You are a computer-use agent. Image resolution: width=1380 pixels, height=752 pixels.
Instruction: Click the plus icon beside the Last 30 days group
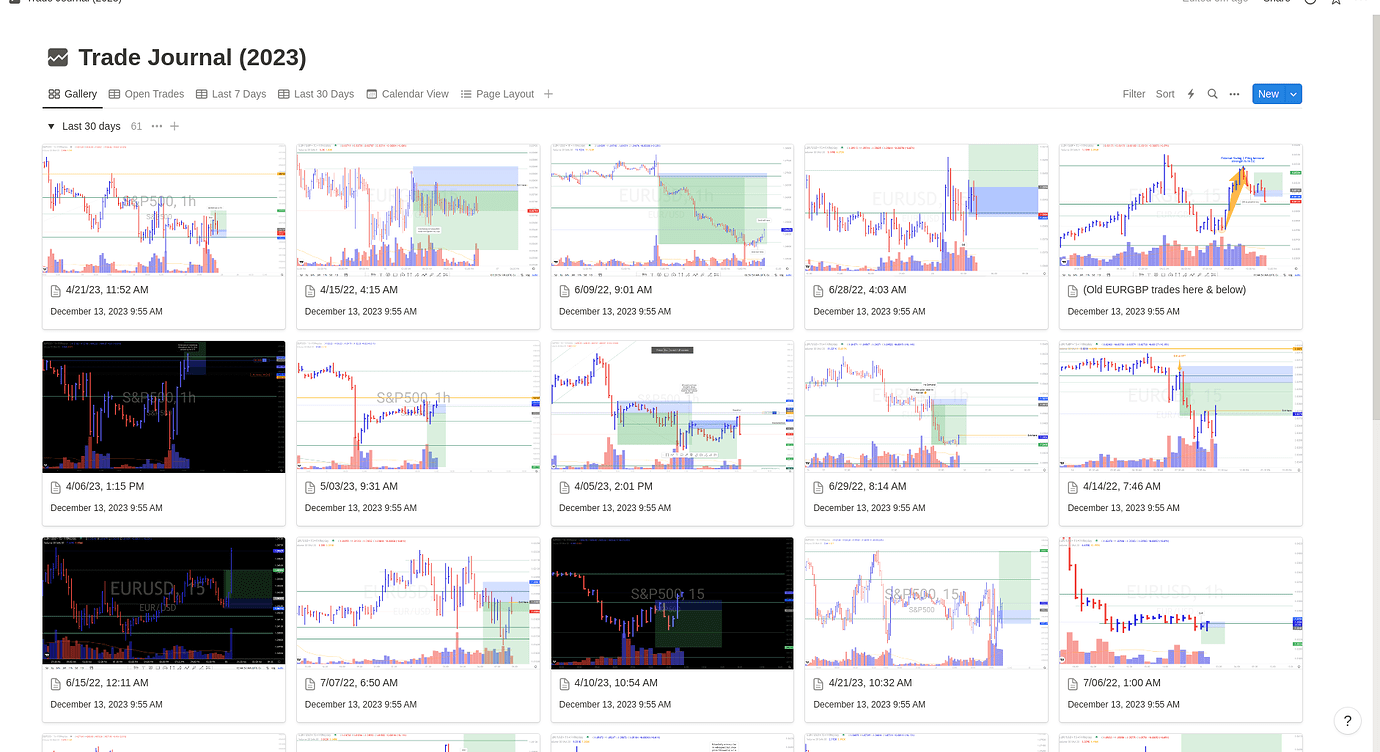click(x=175, y=126)
